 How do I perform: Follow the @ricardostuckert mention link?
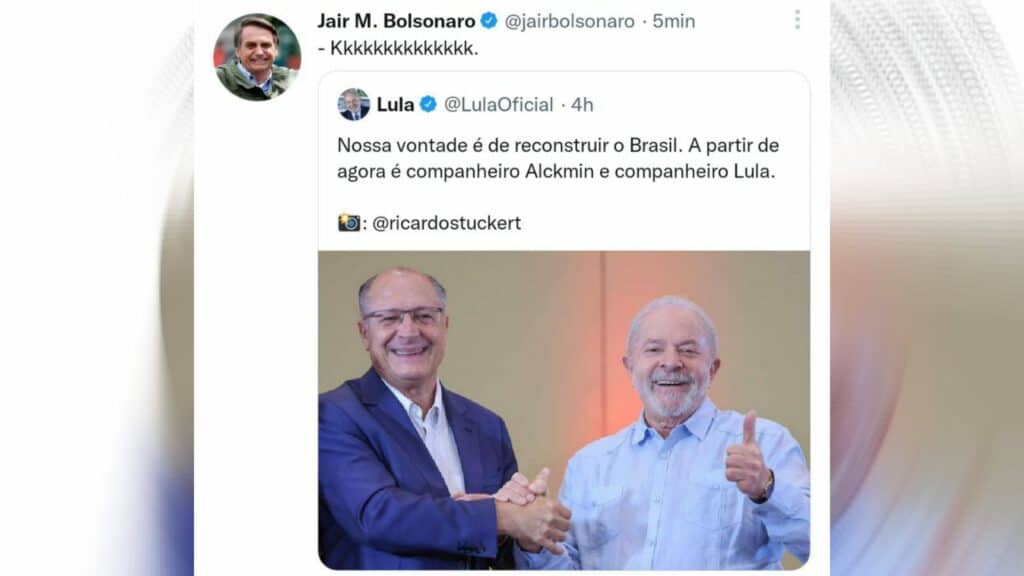pos(447,223)
